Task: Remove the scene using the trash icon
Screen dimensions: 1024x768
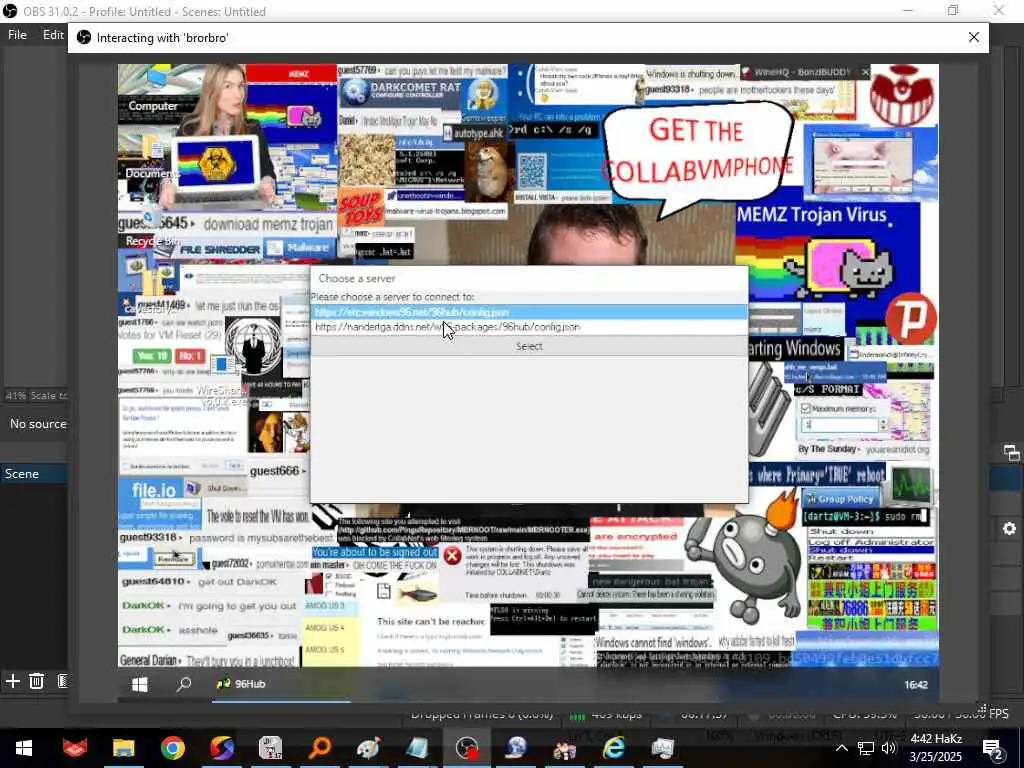Action: (x=37, y=681)
